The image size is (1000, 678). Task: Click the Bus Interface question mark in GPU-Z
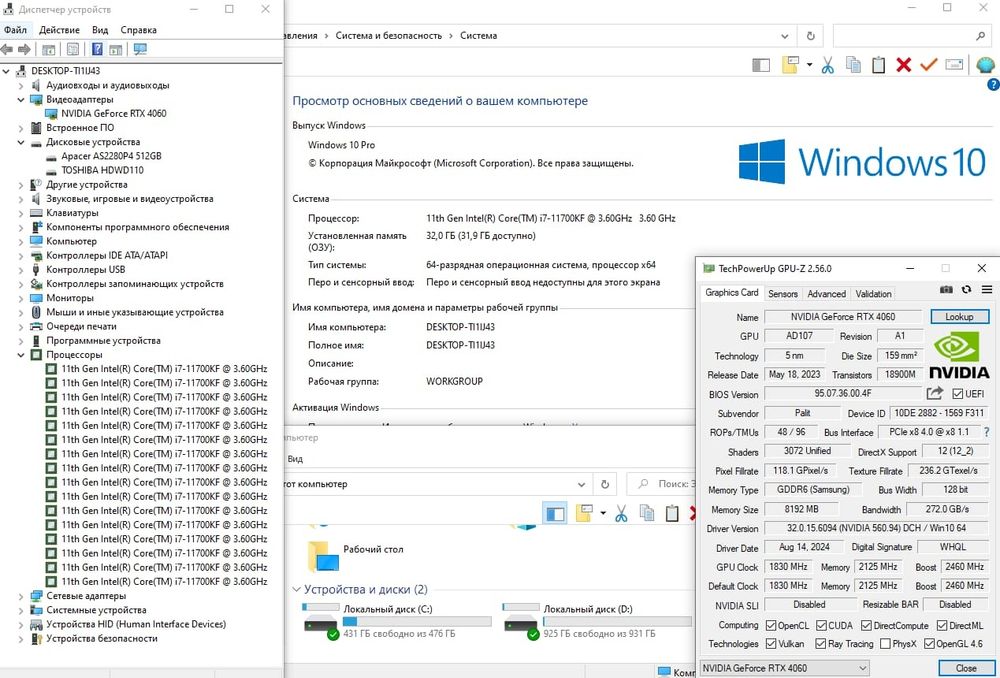click(987, 432)
